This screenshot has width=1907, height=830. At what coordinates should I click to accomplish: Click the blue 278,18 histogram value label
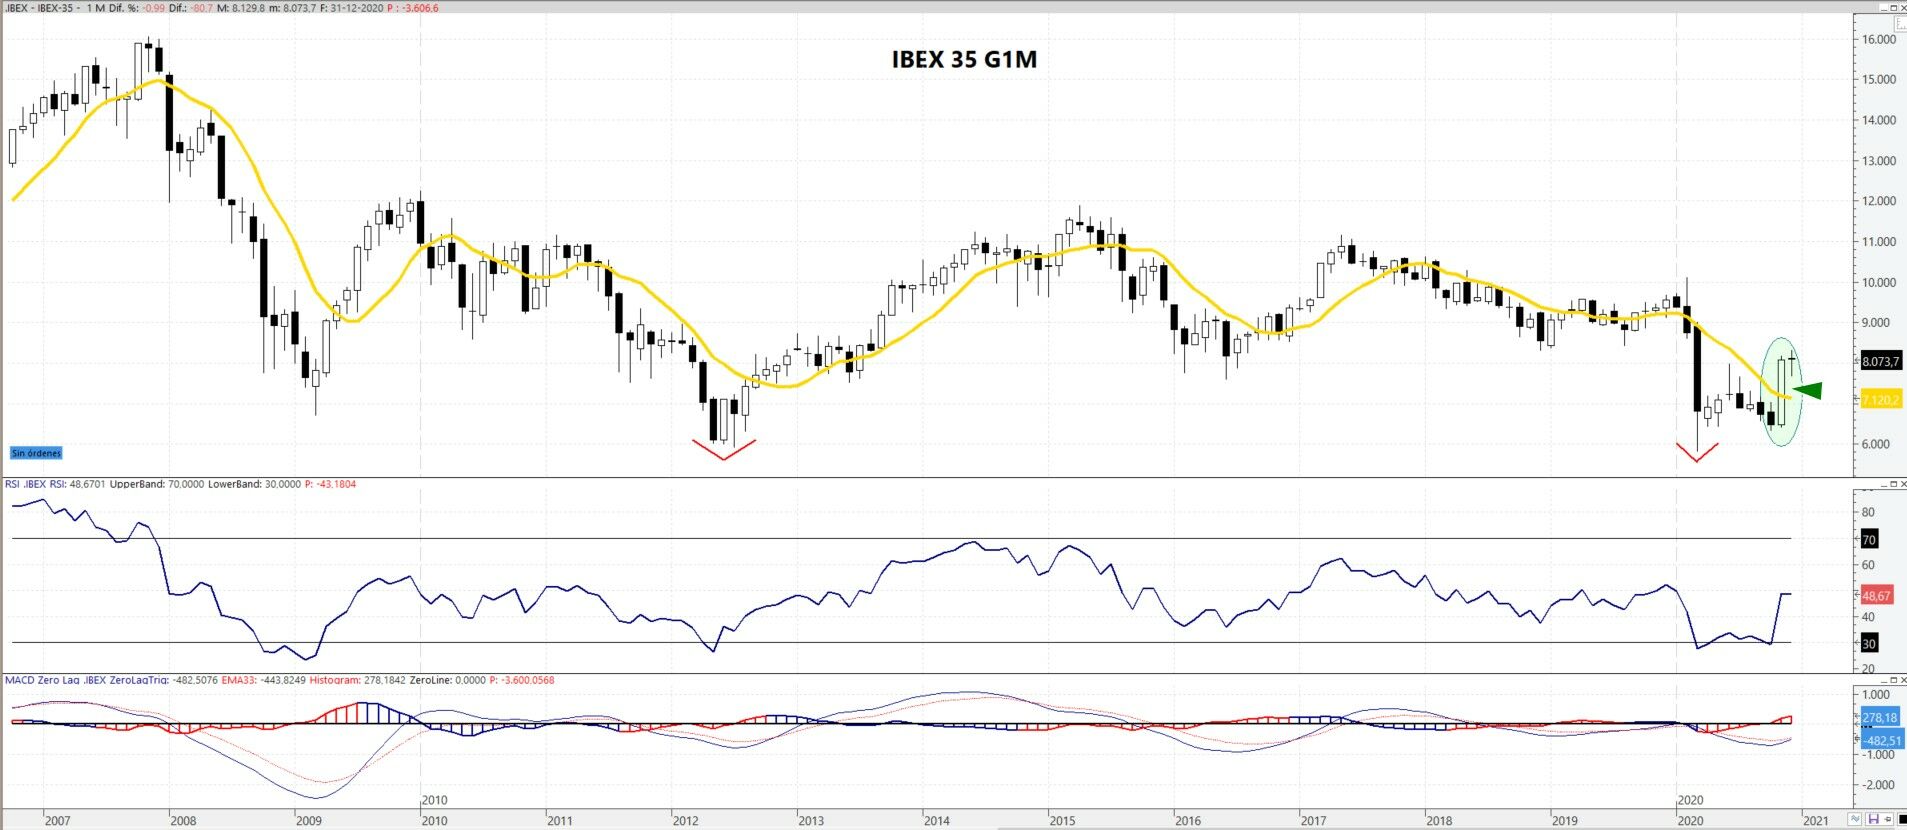coord(1880,717)
